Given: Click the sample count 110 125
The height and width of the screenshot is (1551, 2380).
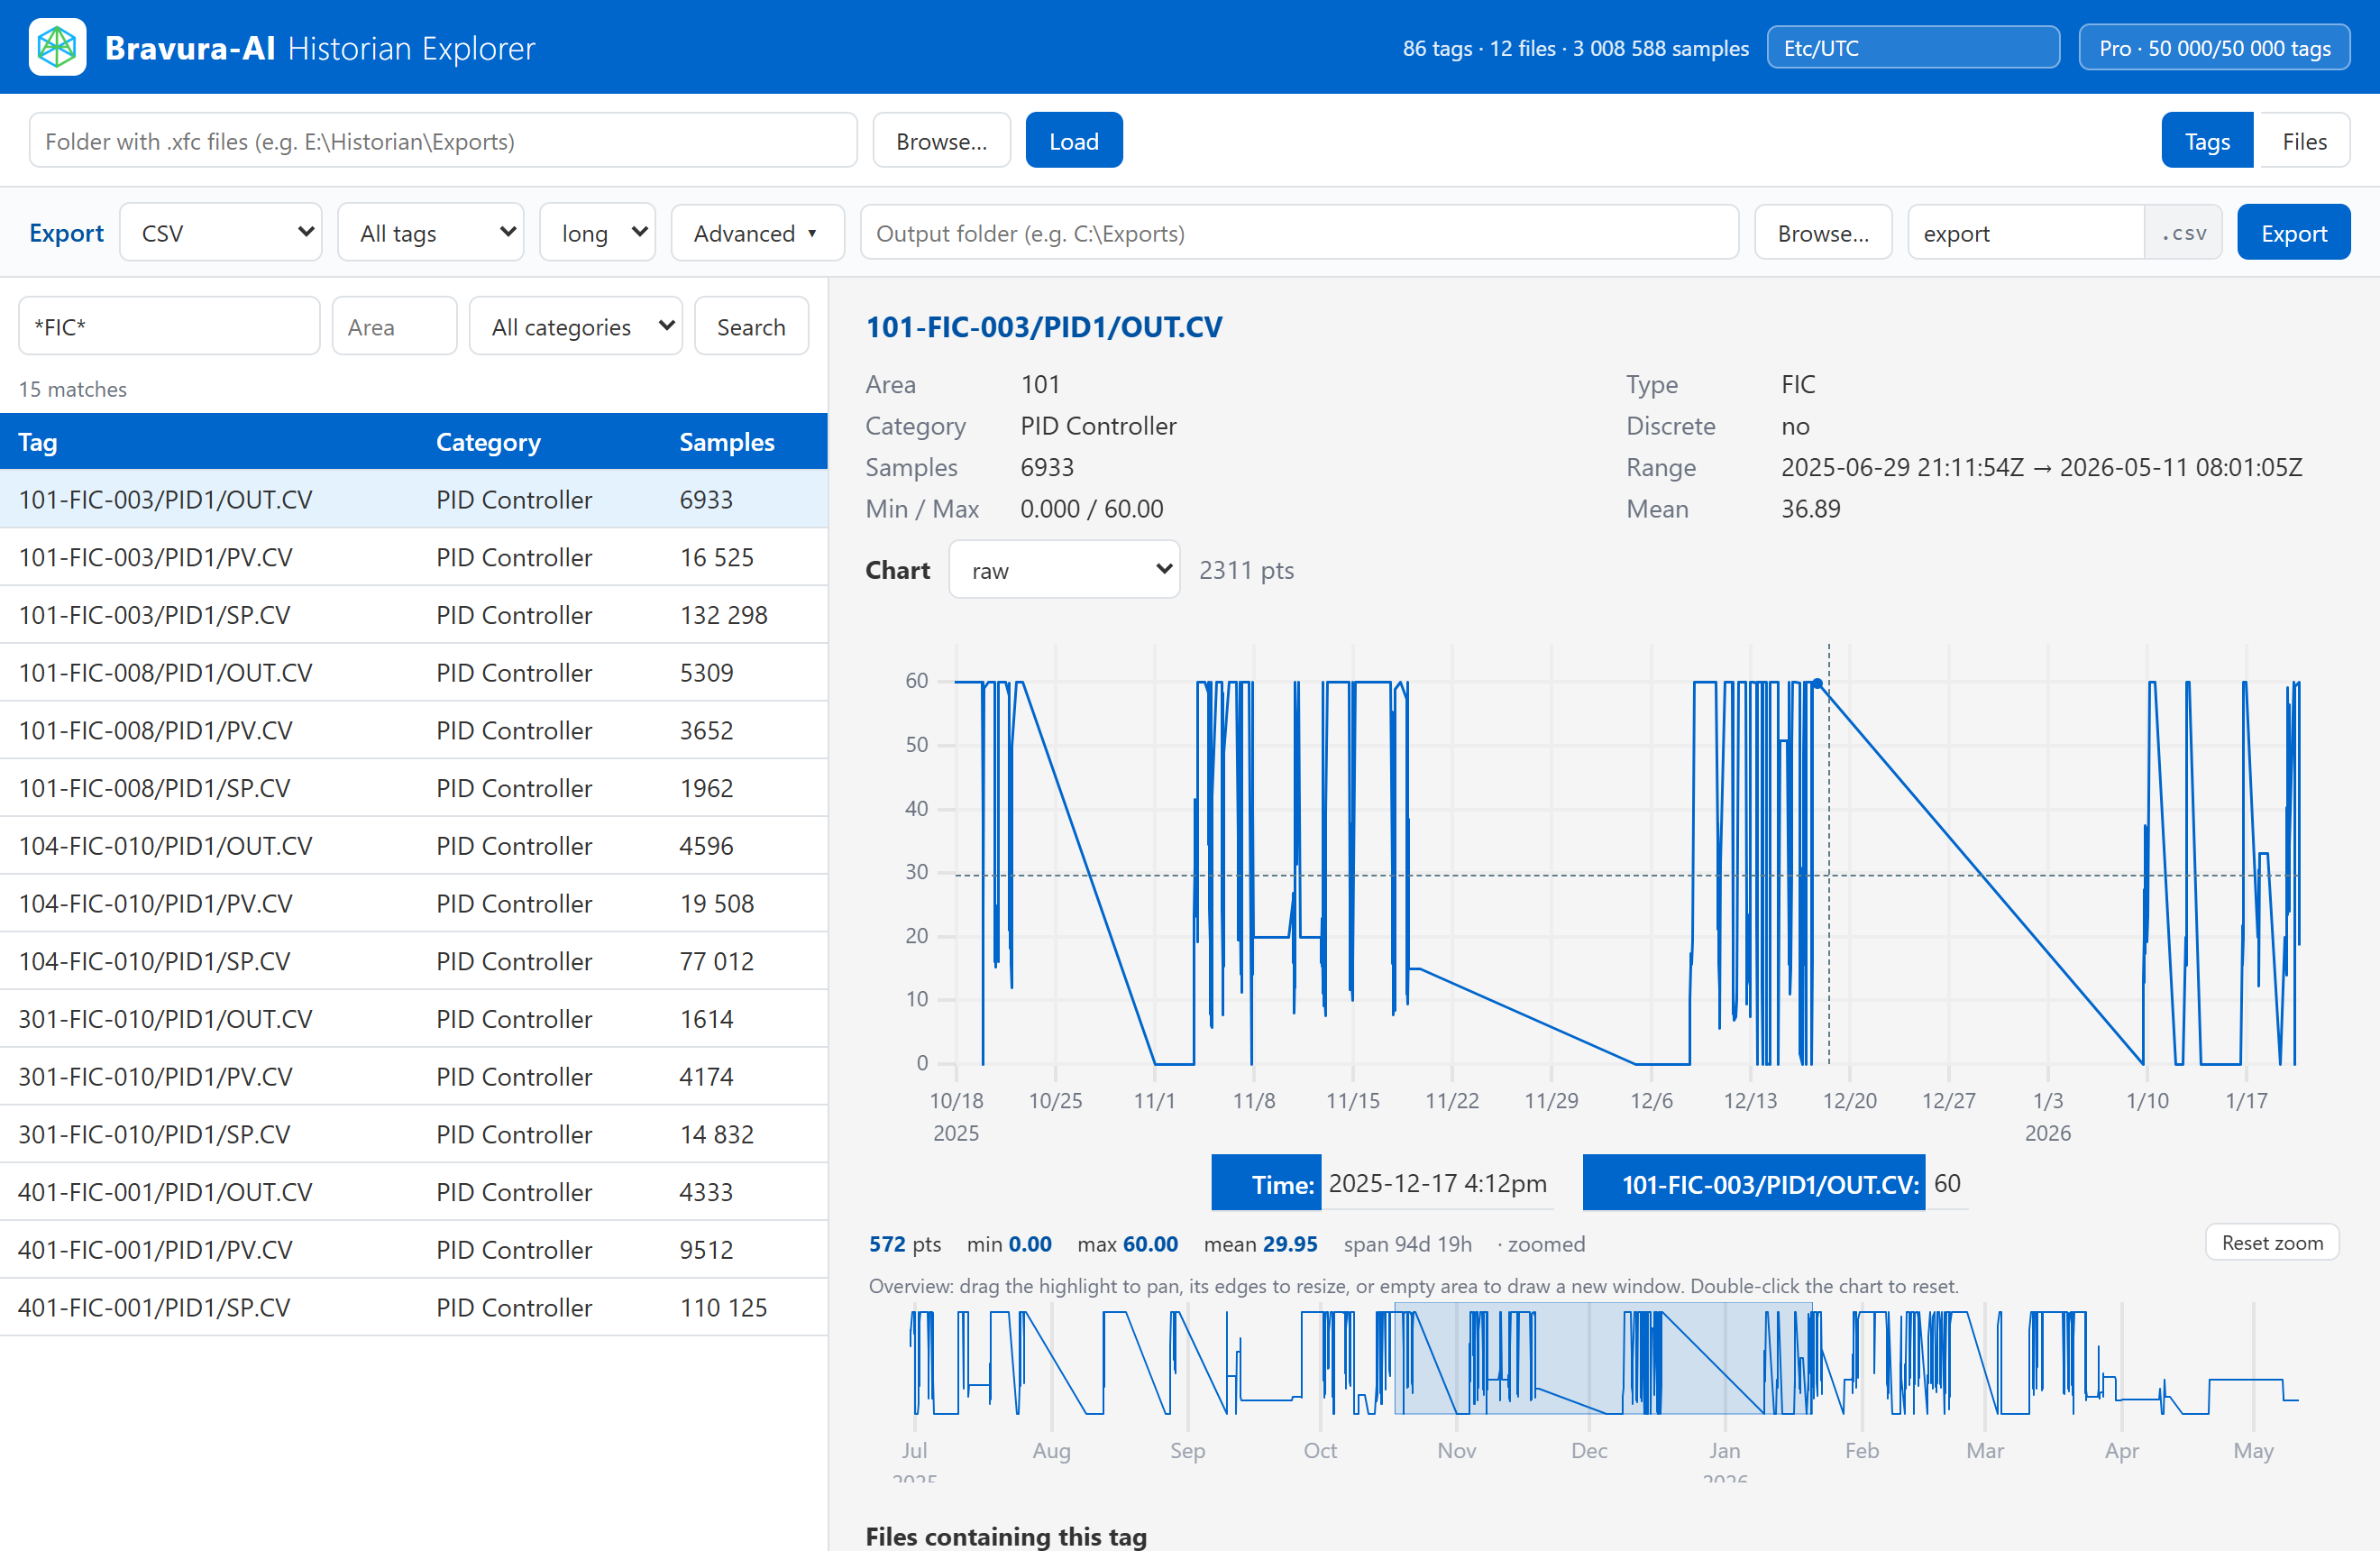Looking at the screenshot, I should click(723, 1306).
